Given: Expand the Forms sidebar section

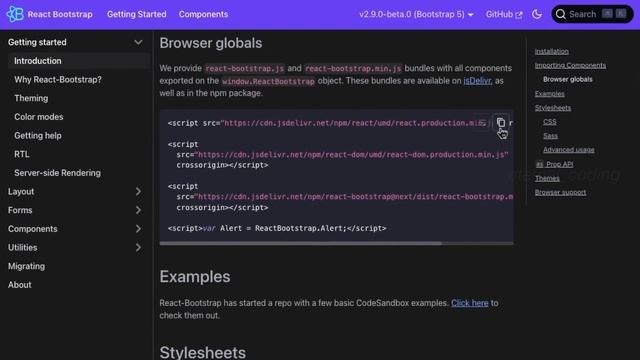Looking at the screenshot, I should 138,210.
